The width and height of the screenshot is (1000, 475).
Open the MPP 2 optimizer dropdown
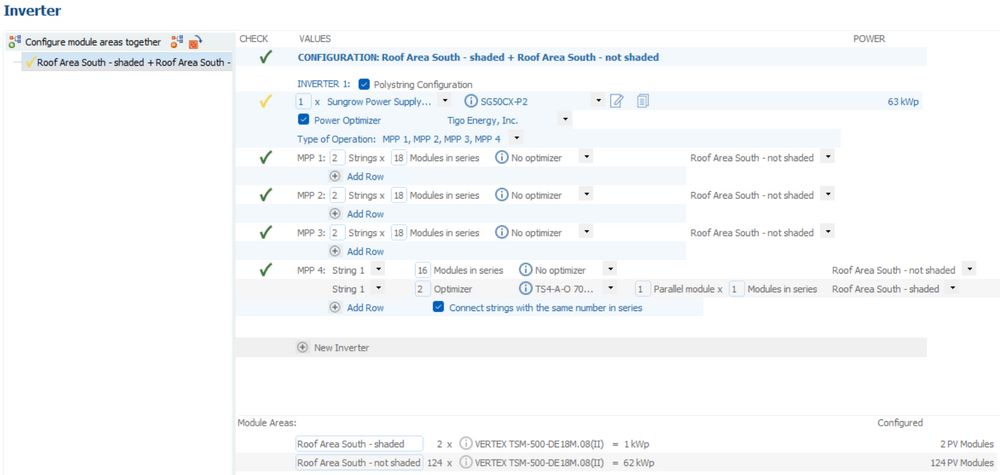pyautogui.click(x=586, y=195)
